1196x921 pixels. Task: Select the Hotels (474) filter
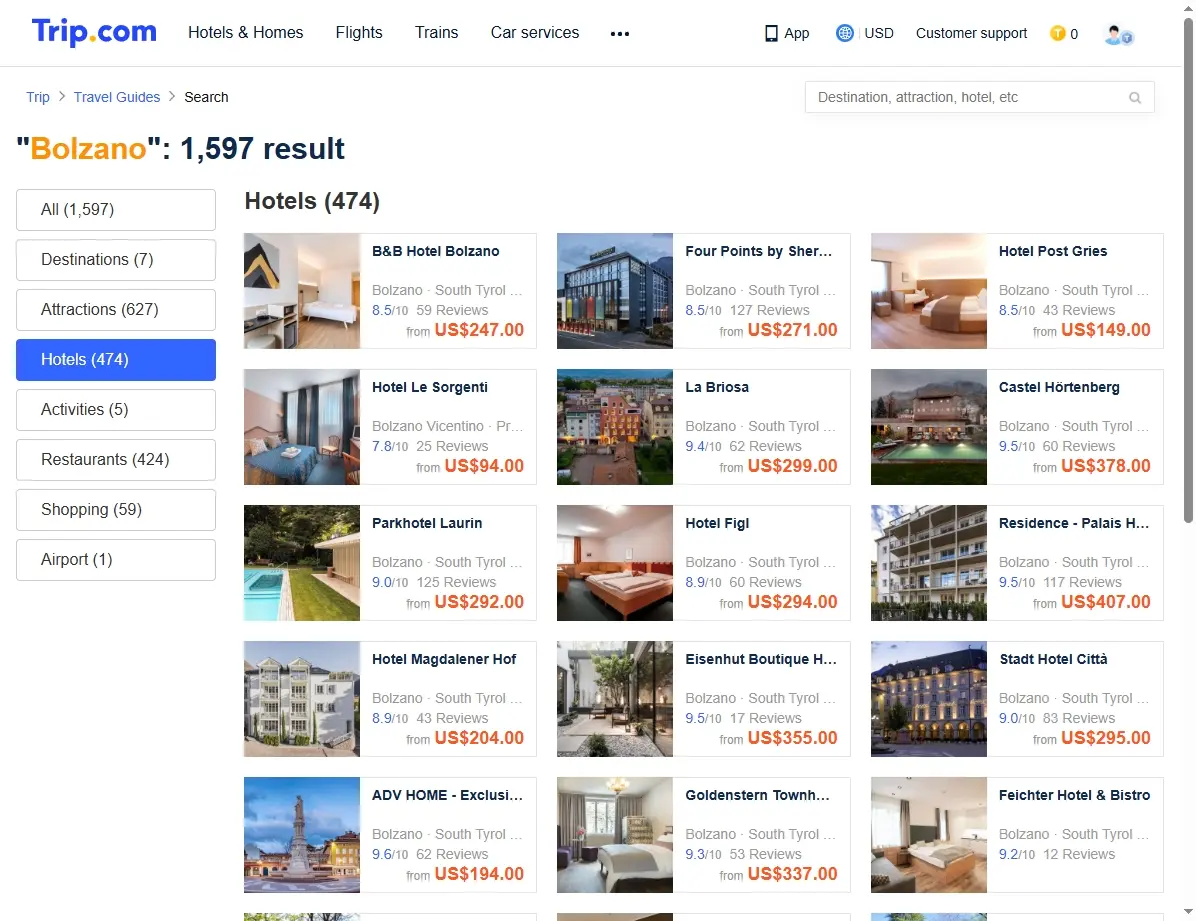point(116,359)
